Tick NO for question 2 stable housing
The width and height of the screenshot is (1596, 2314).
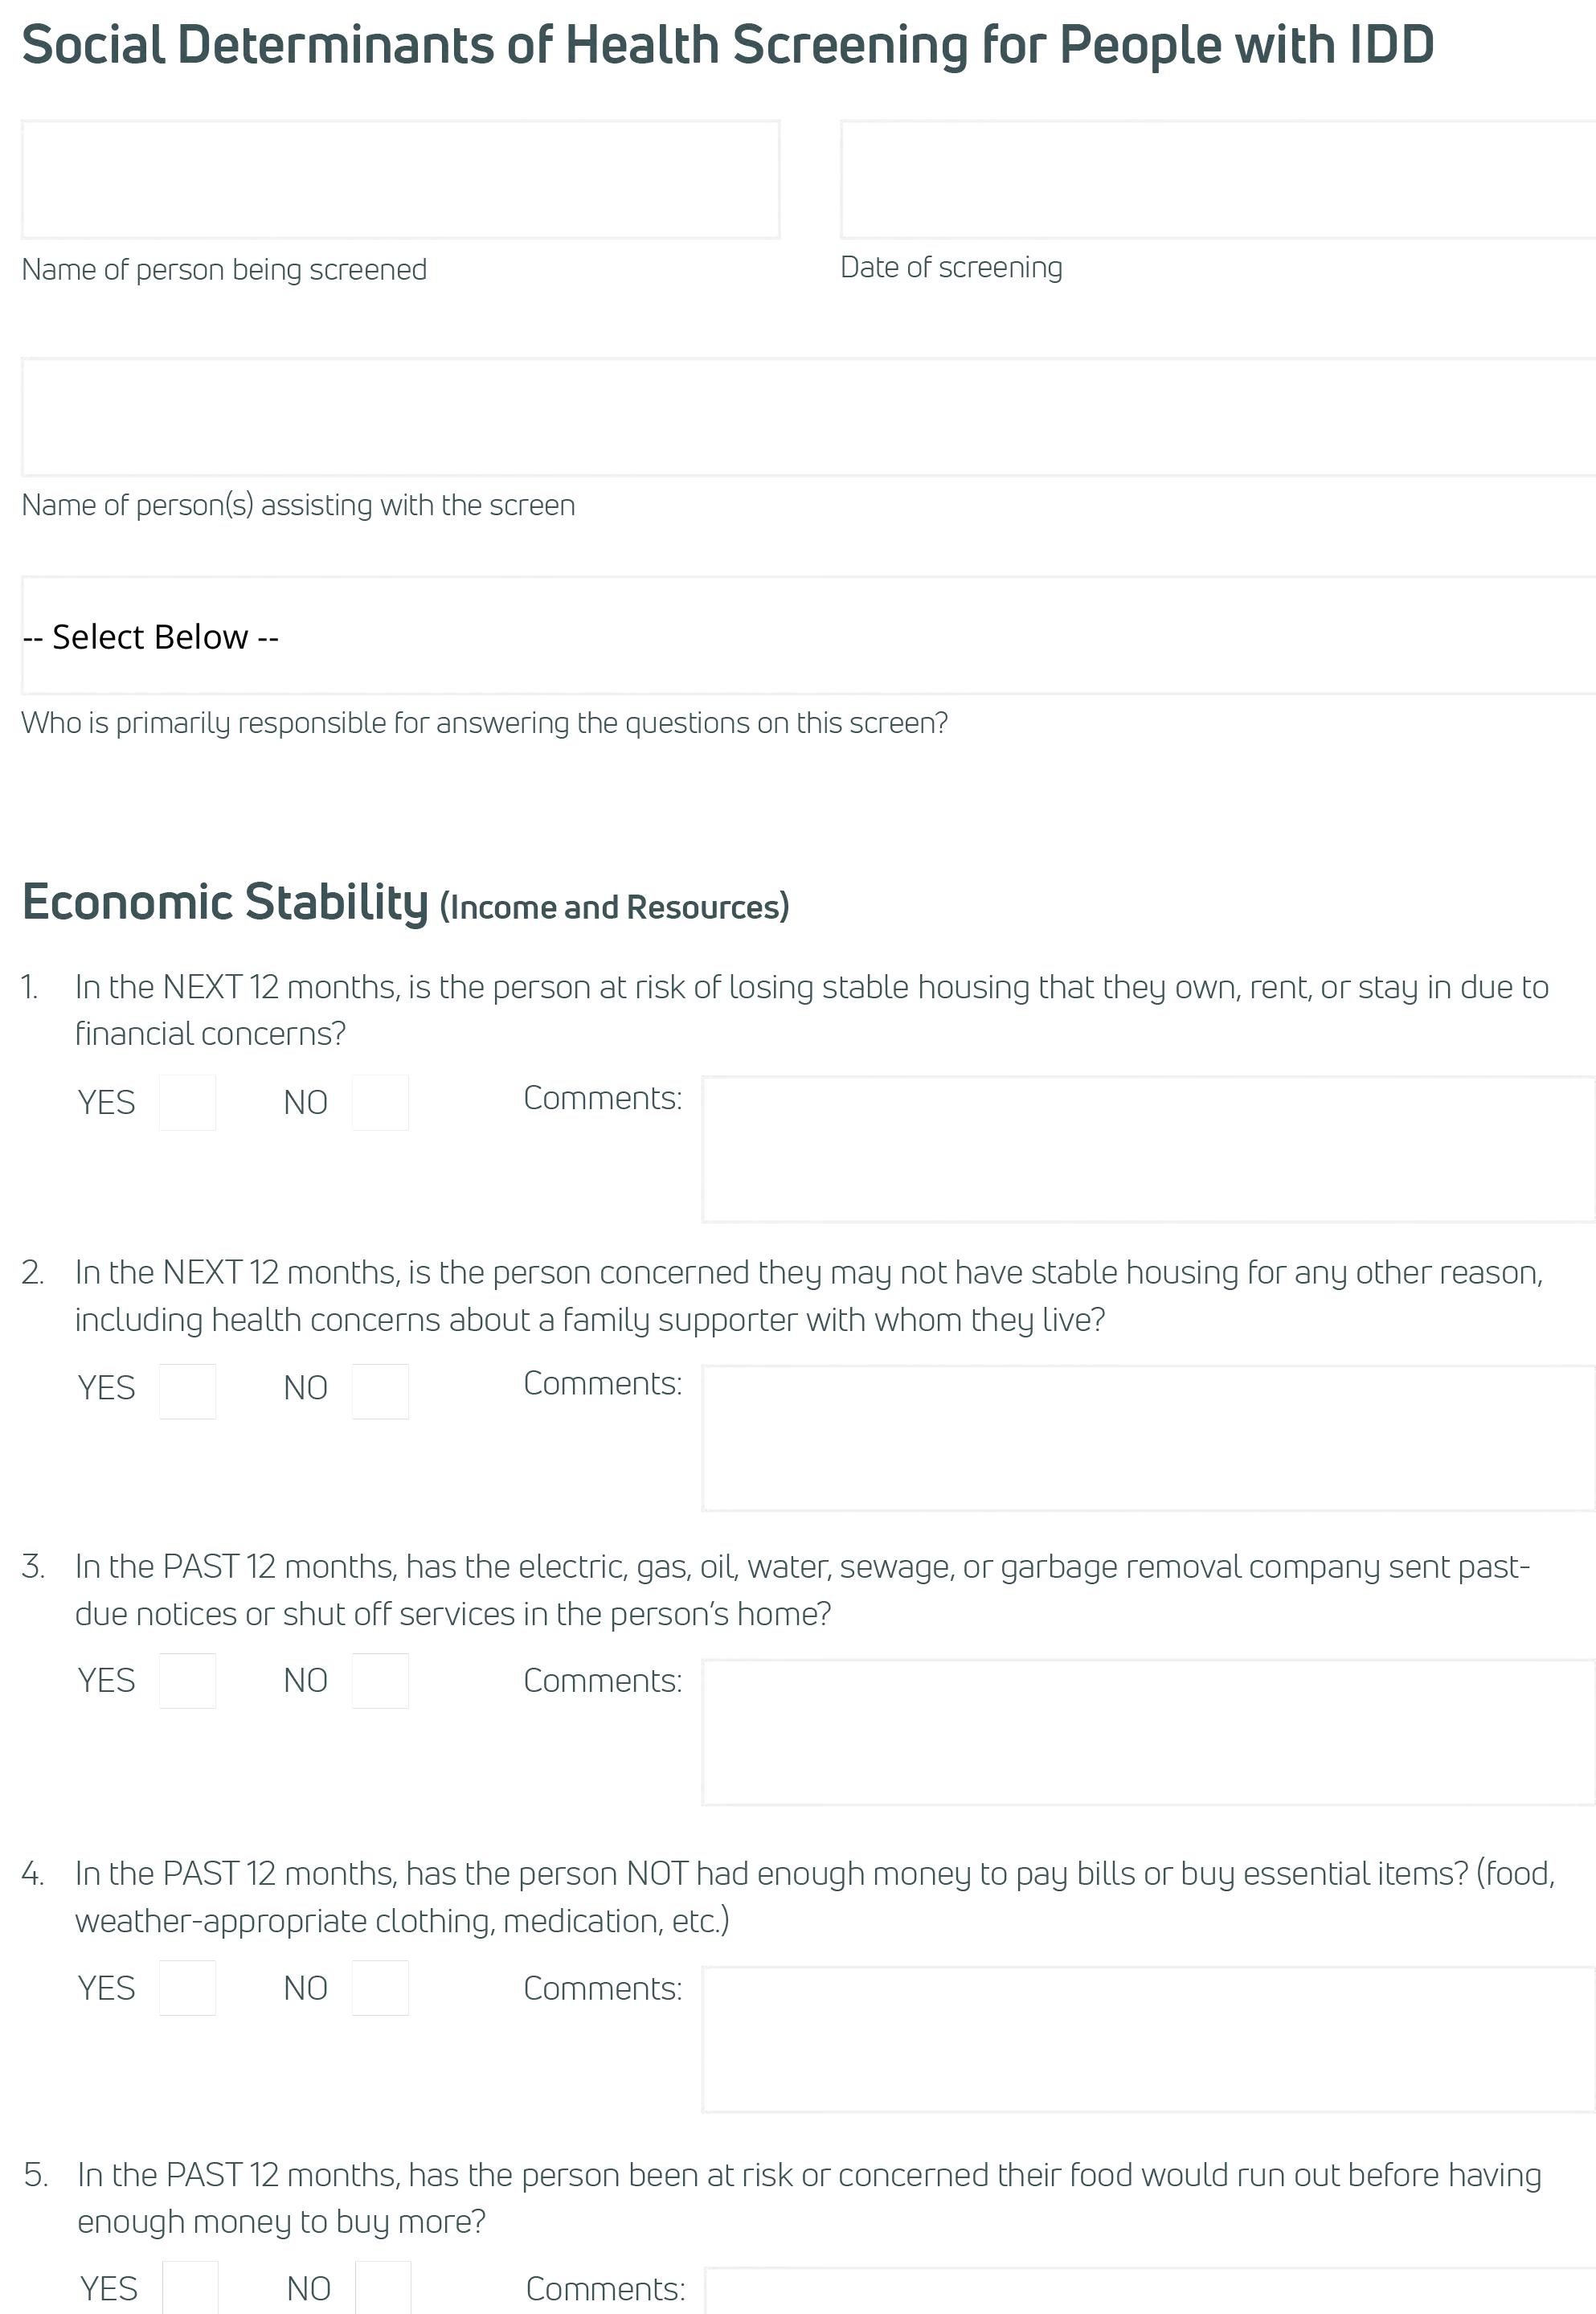click(380, 1390)
